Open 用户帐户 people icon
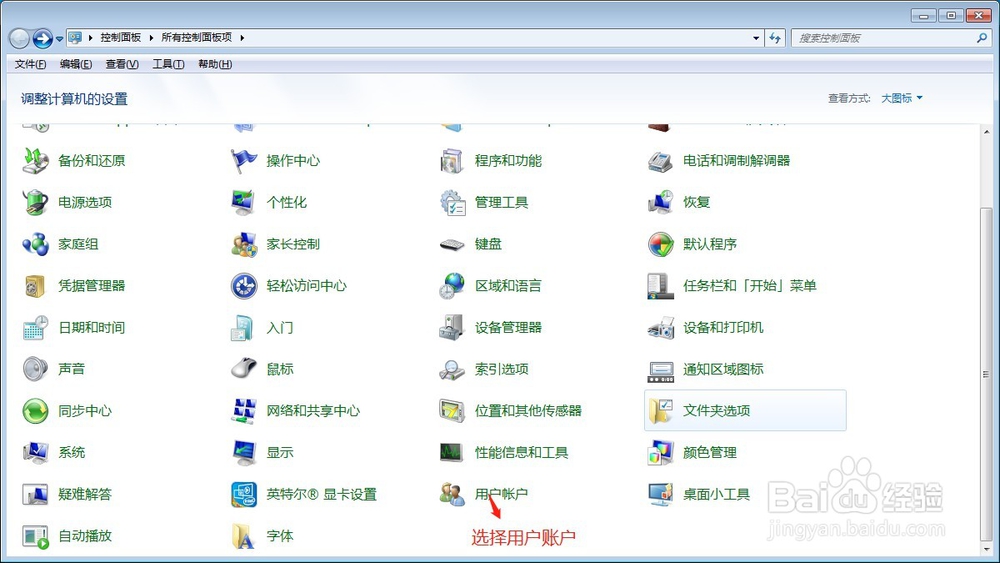 tap(452, 494)
